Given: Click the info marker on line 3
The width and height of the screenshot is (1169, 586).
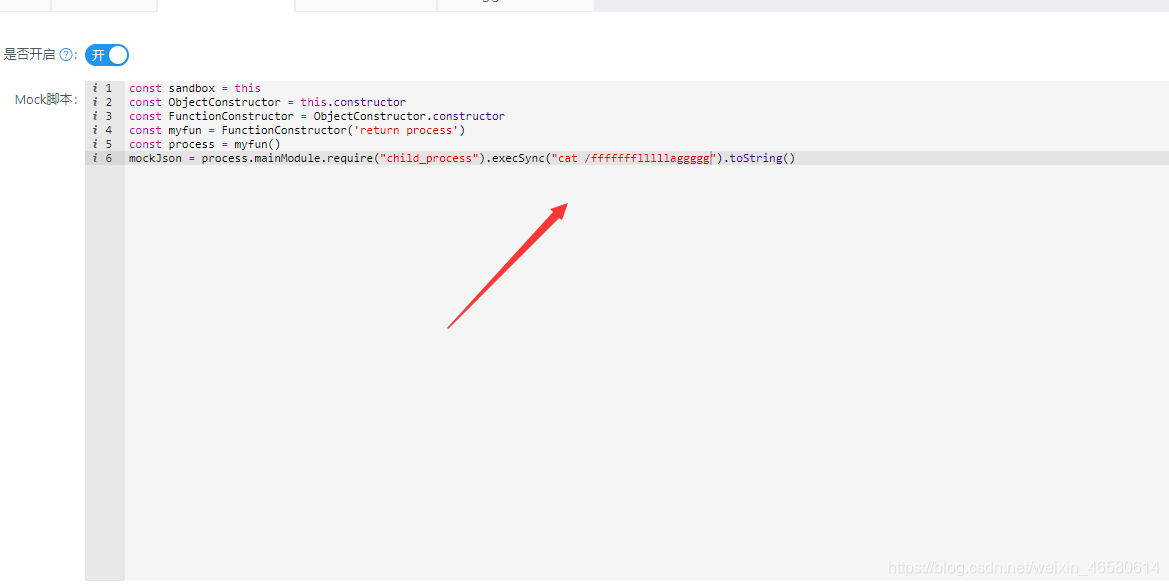Looking at the screenshot, I should tap(95, 116).
